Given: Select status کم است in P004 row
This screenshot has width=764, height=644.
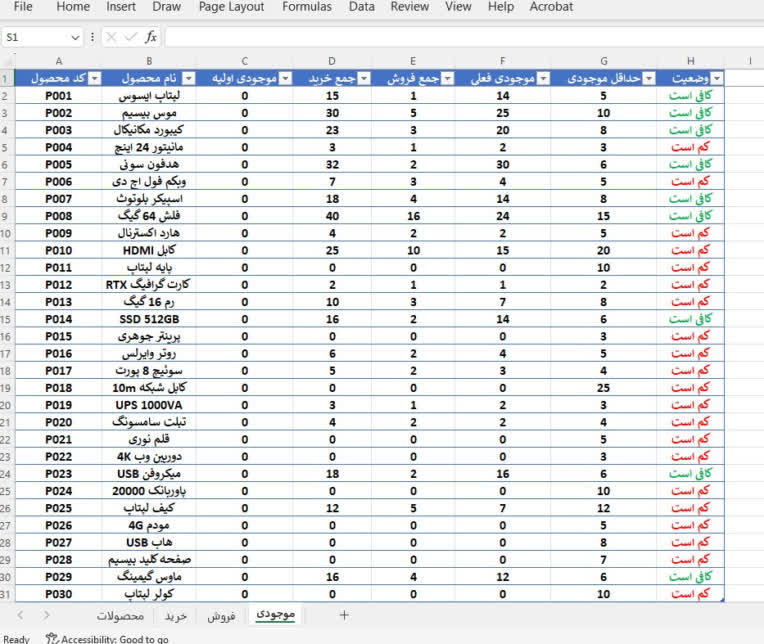Looking at the screenshot, I should (690, 148).
